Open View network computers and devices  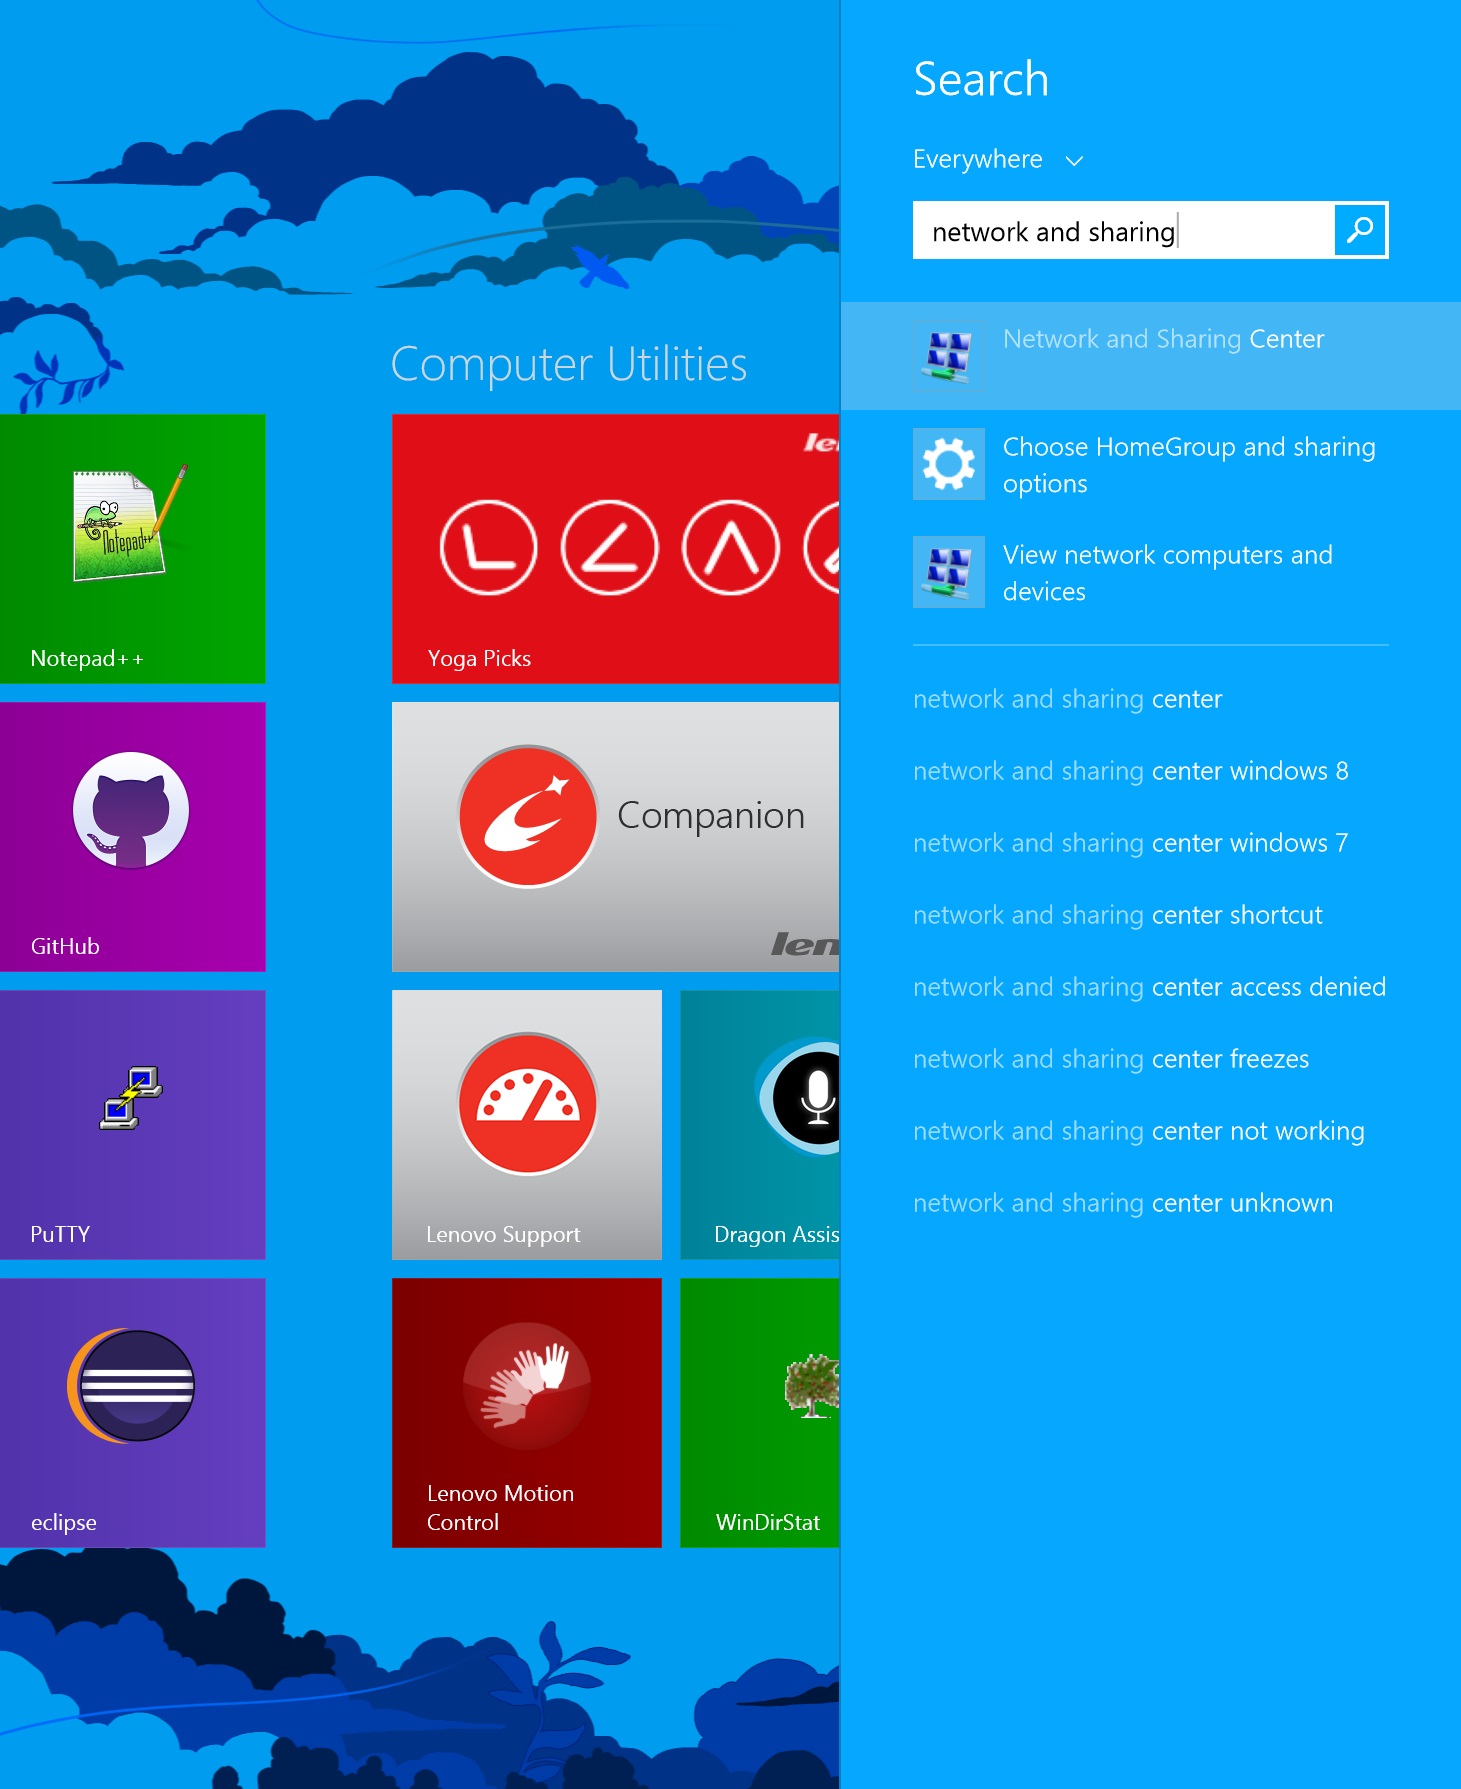pos(1151,572)
